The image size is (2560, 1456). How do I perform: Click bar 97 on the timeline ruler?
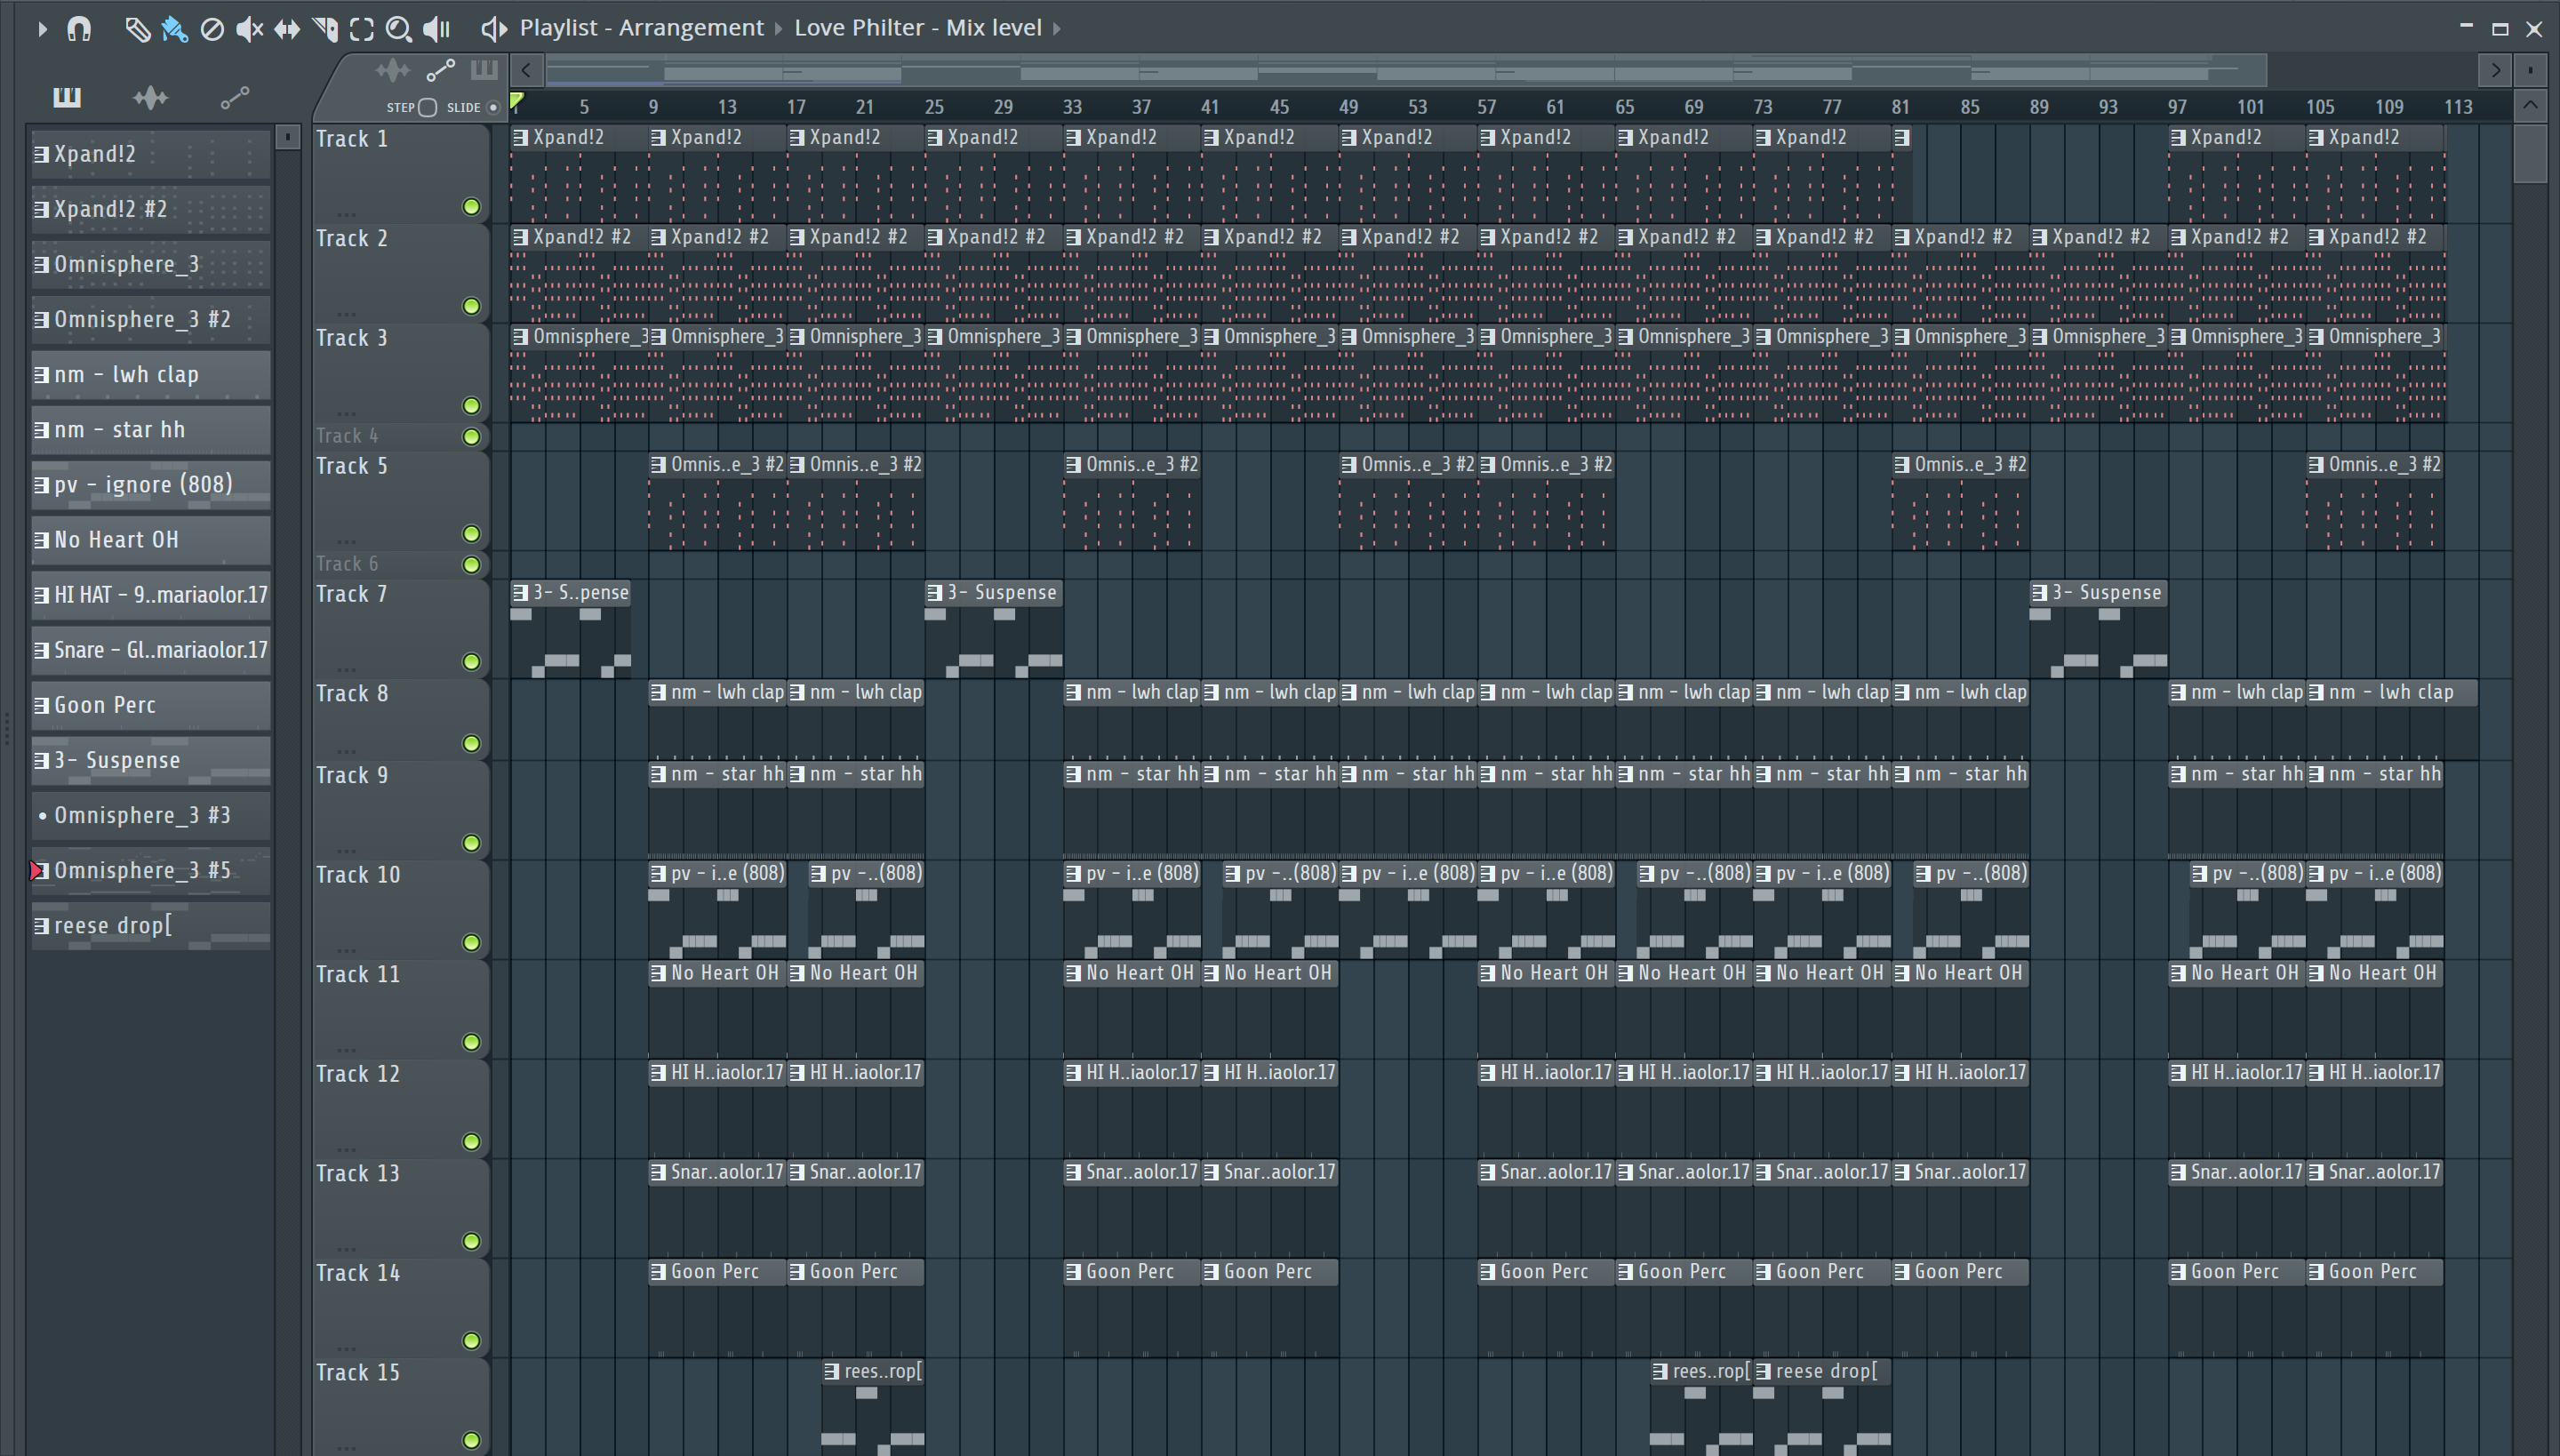[x=2177, y=107]
